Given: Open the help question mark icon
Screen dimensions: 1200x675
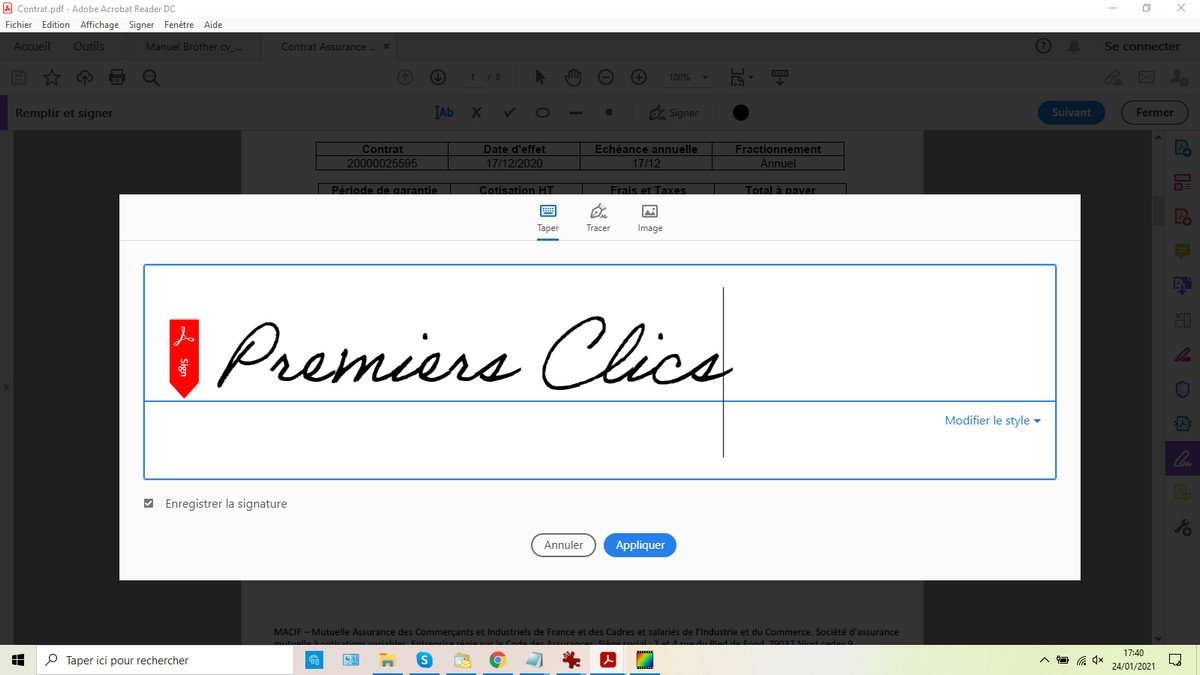Looking at the screenshot, I should tap(1044, 46).
